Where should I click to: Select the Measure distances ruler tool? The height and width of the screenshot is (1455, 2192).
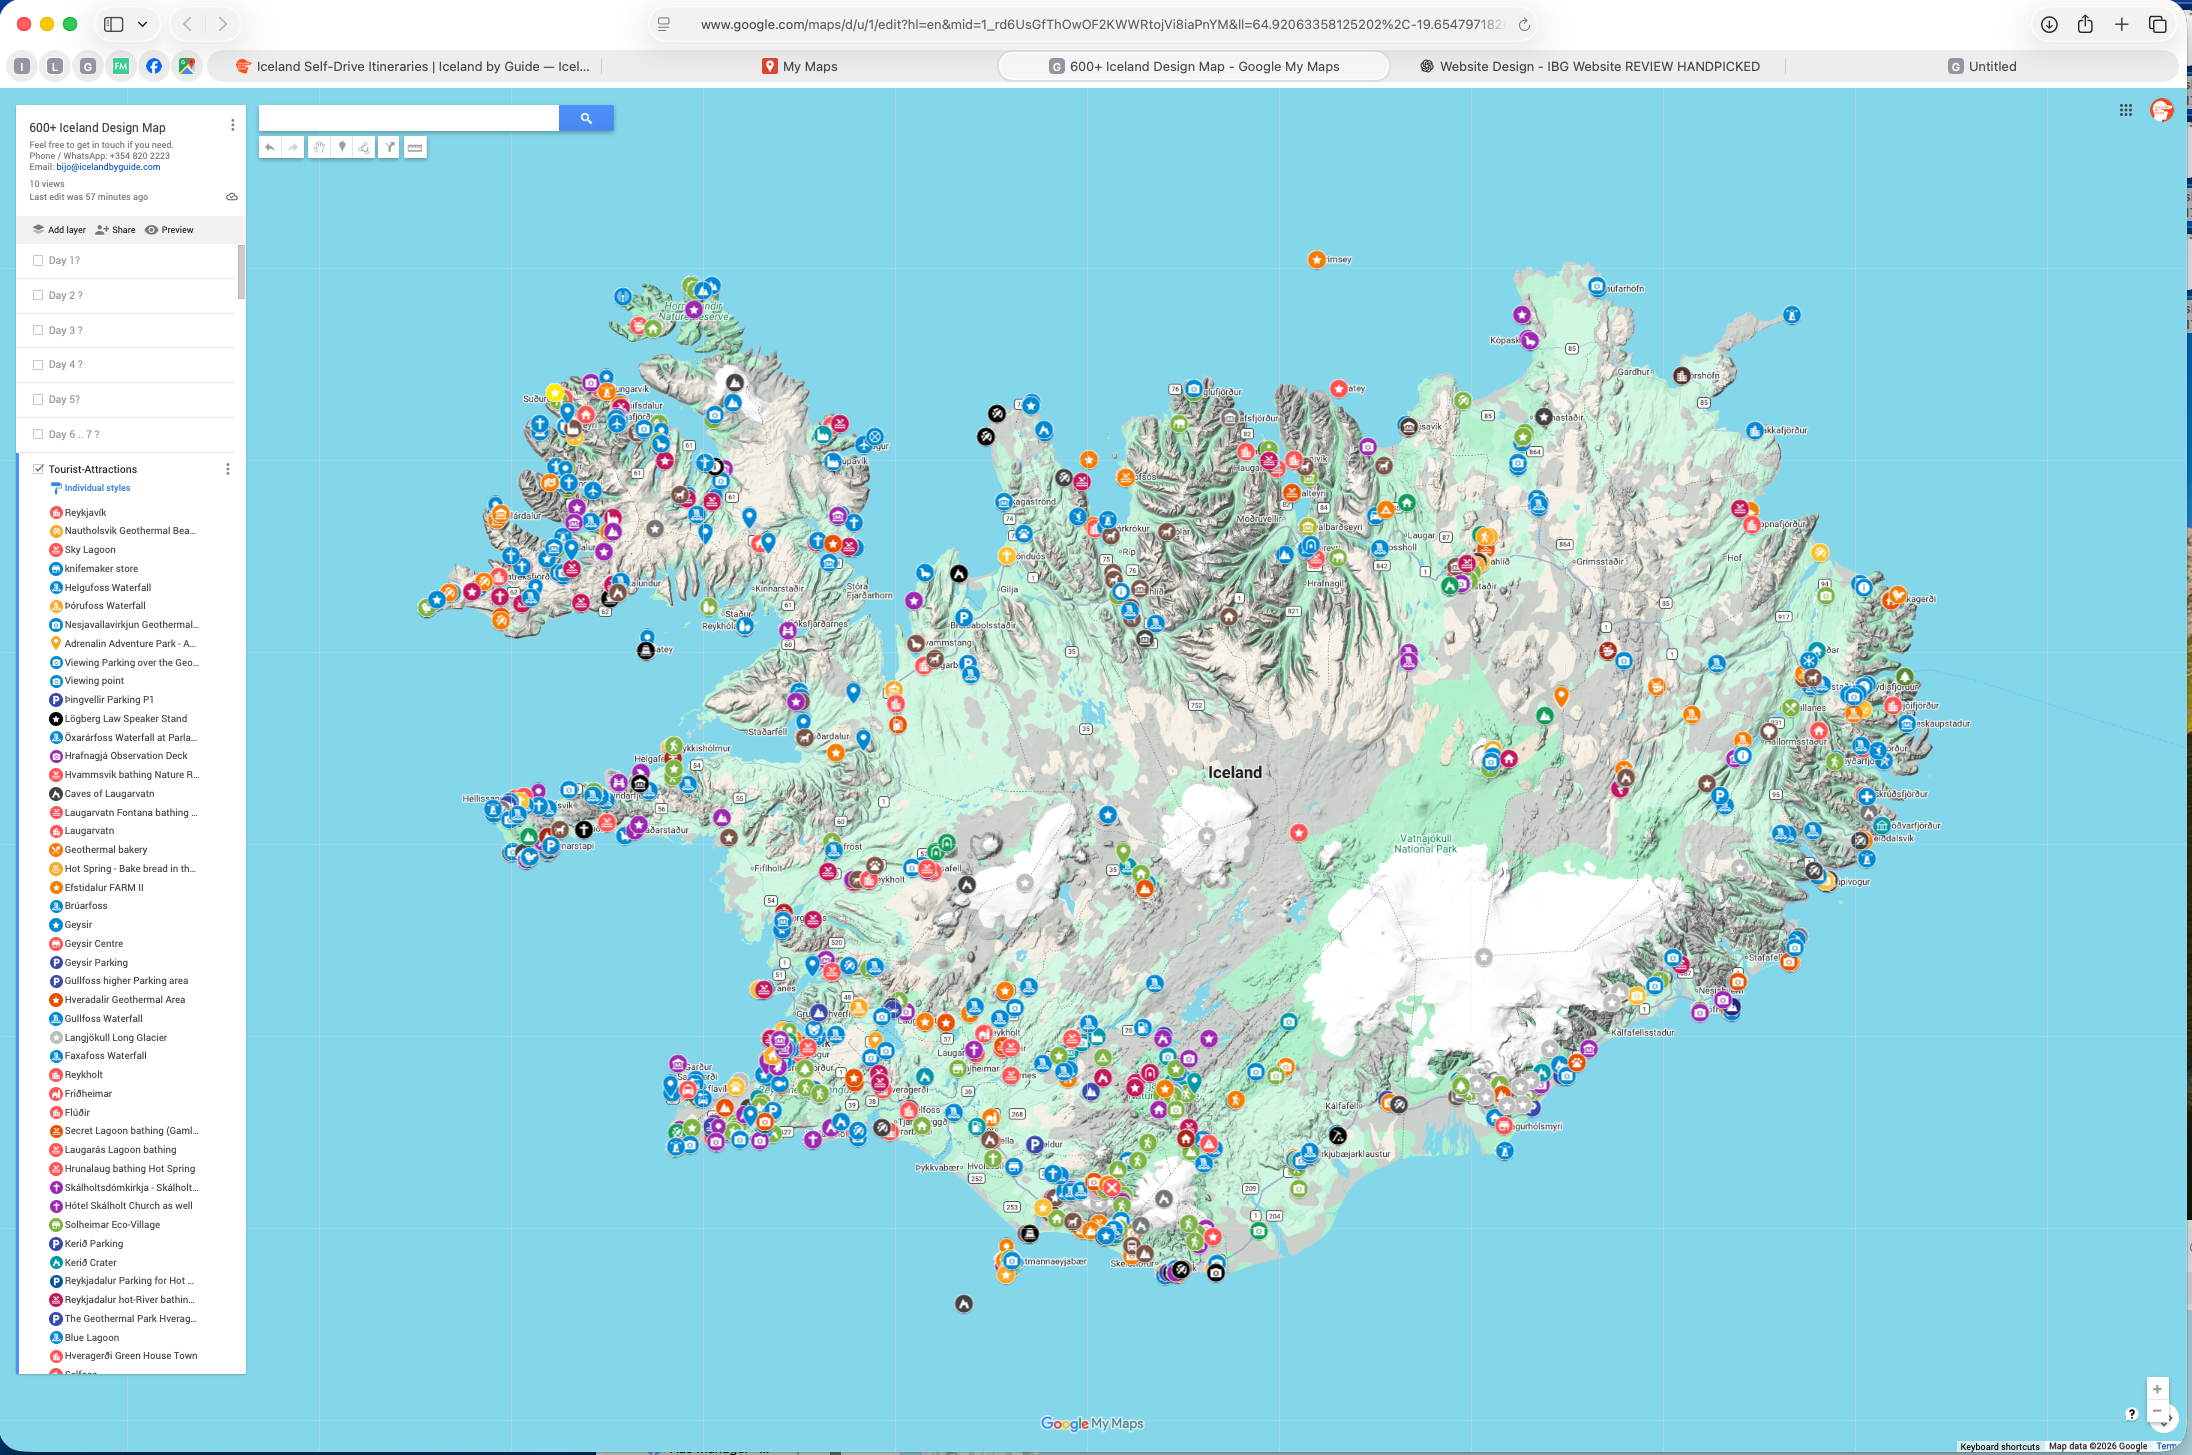coord(415,147)
